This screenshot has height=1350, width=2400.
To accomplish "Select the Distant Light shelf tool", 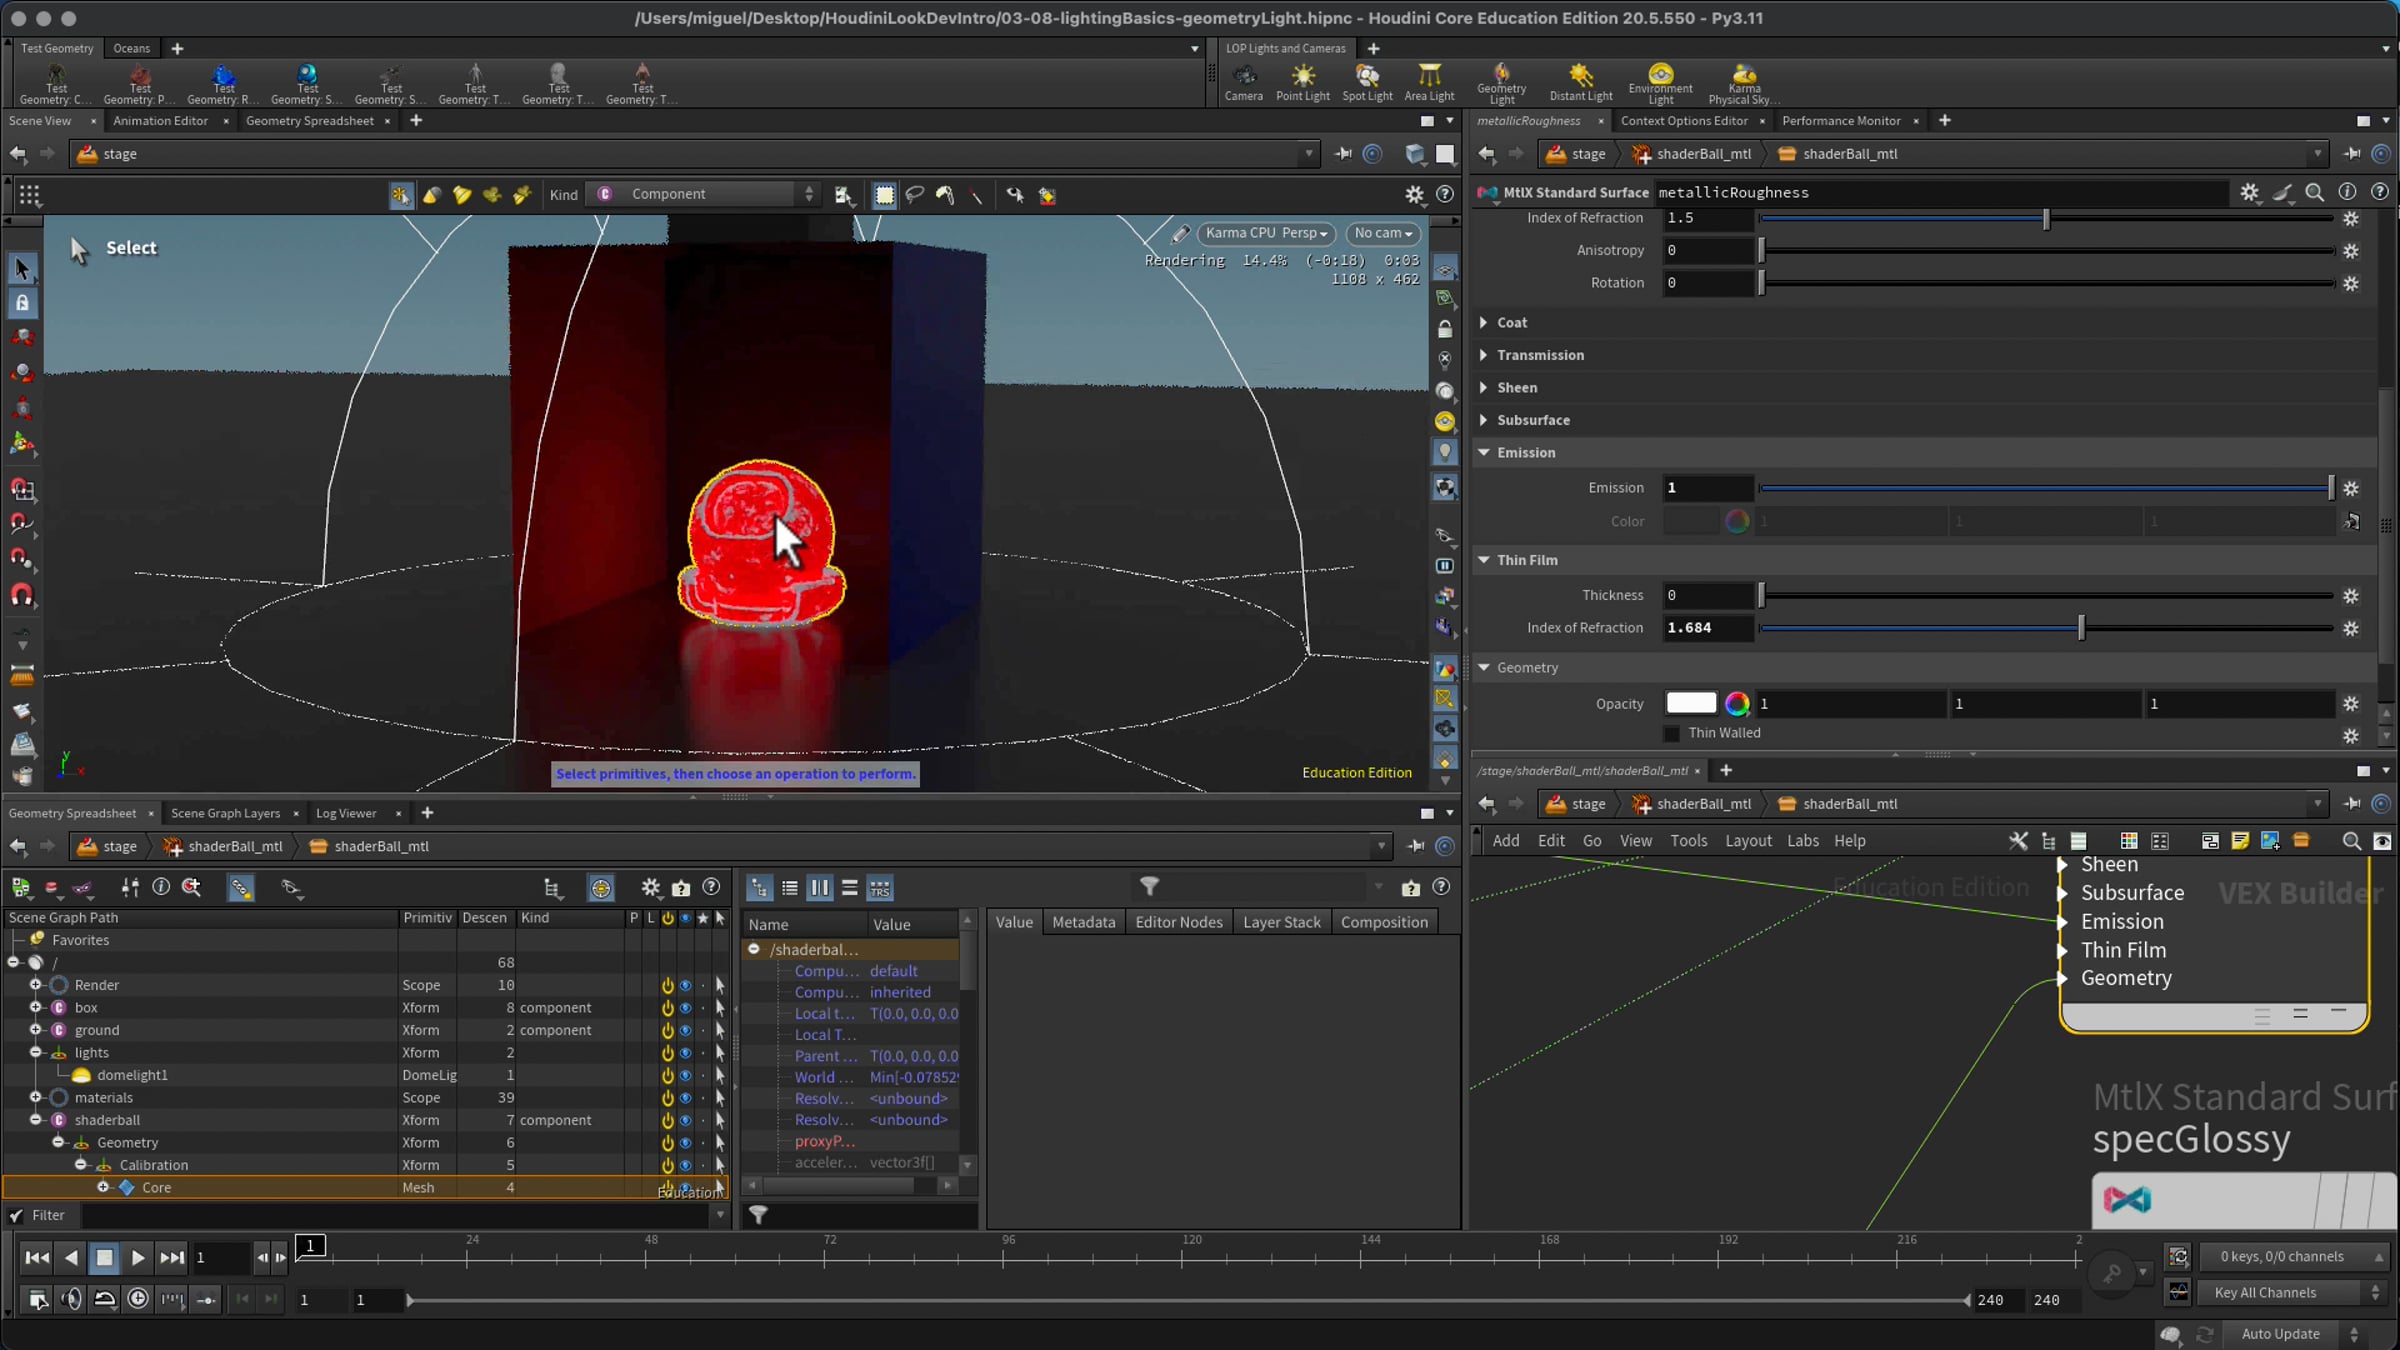I will pyautogui.click(x=1580, y=82).
